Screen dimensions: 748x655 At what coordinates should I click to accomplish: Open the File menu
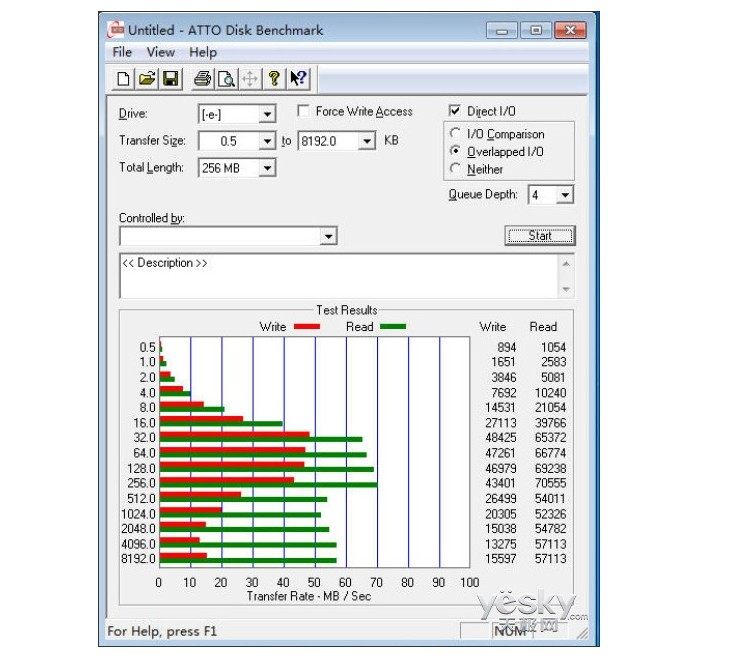(x=122, y=52)
